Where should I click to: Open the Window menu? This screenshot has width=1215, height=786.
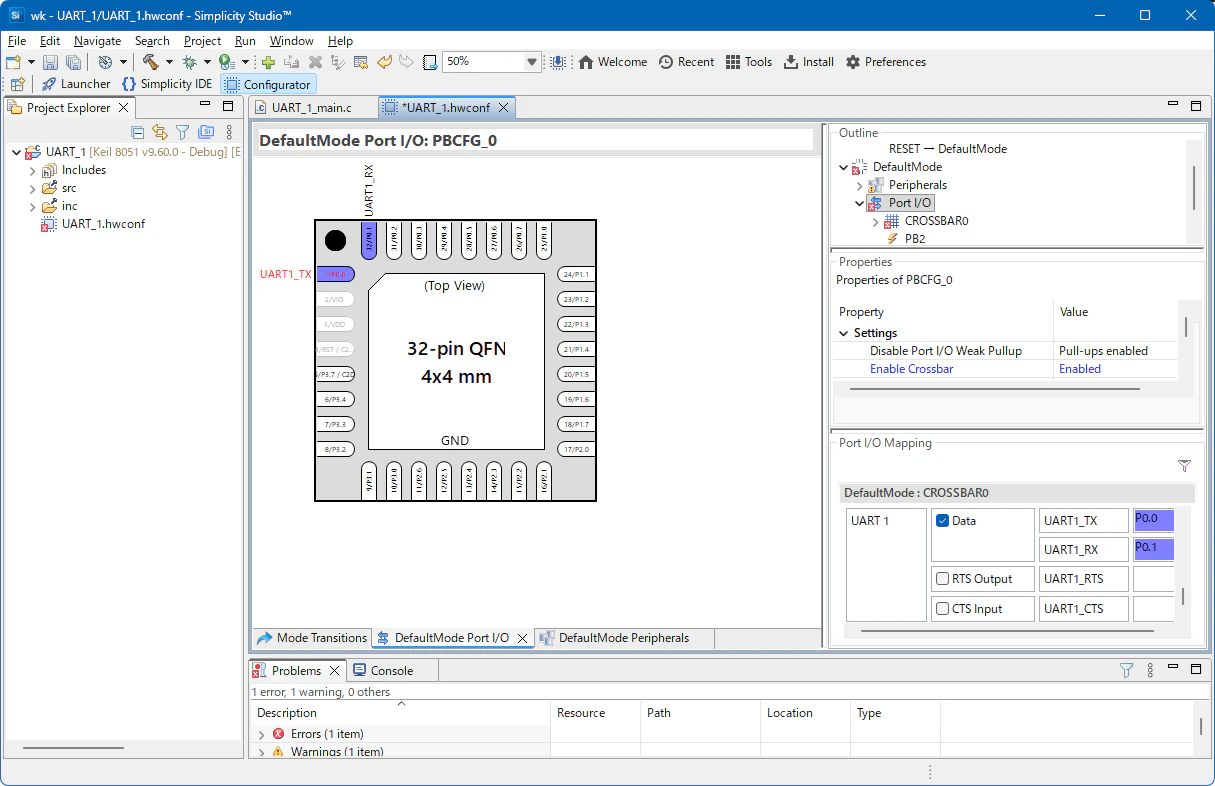[x=291, y=41]
